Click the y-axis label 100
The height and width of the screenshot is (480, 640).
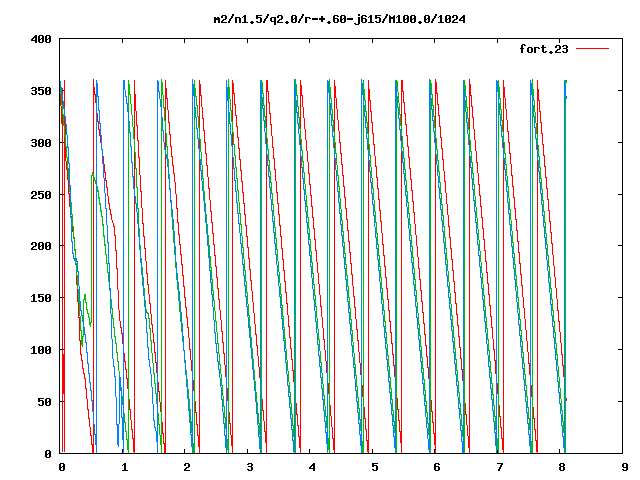41,350
